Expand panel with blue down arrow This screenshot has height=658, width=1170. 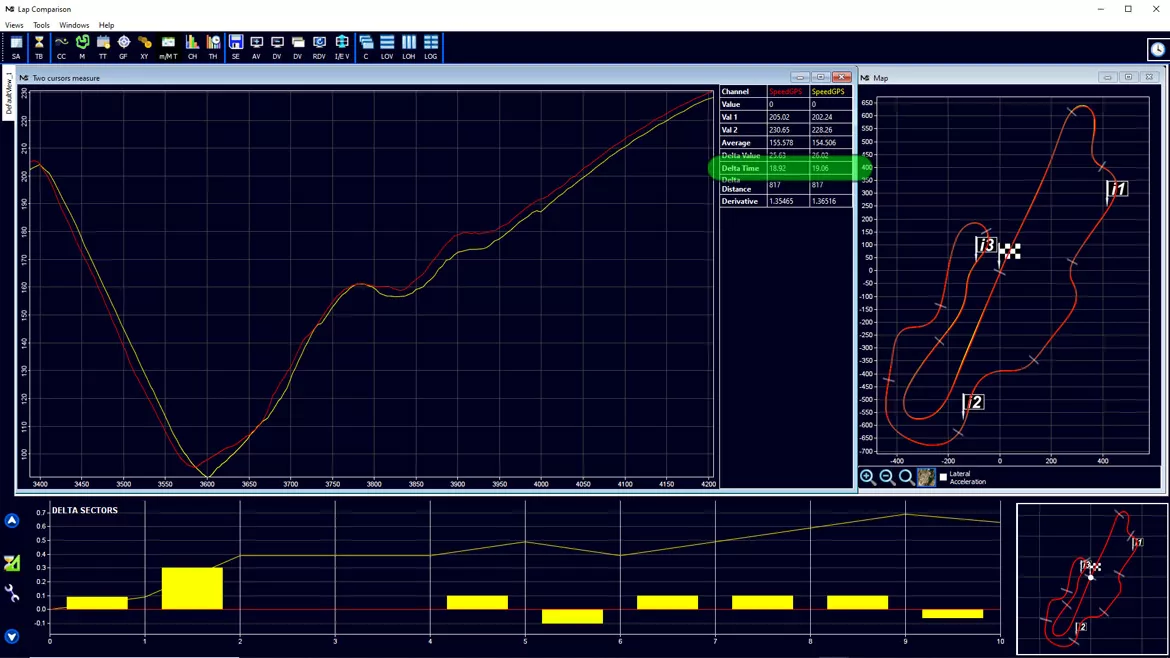click(12, 636)
